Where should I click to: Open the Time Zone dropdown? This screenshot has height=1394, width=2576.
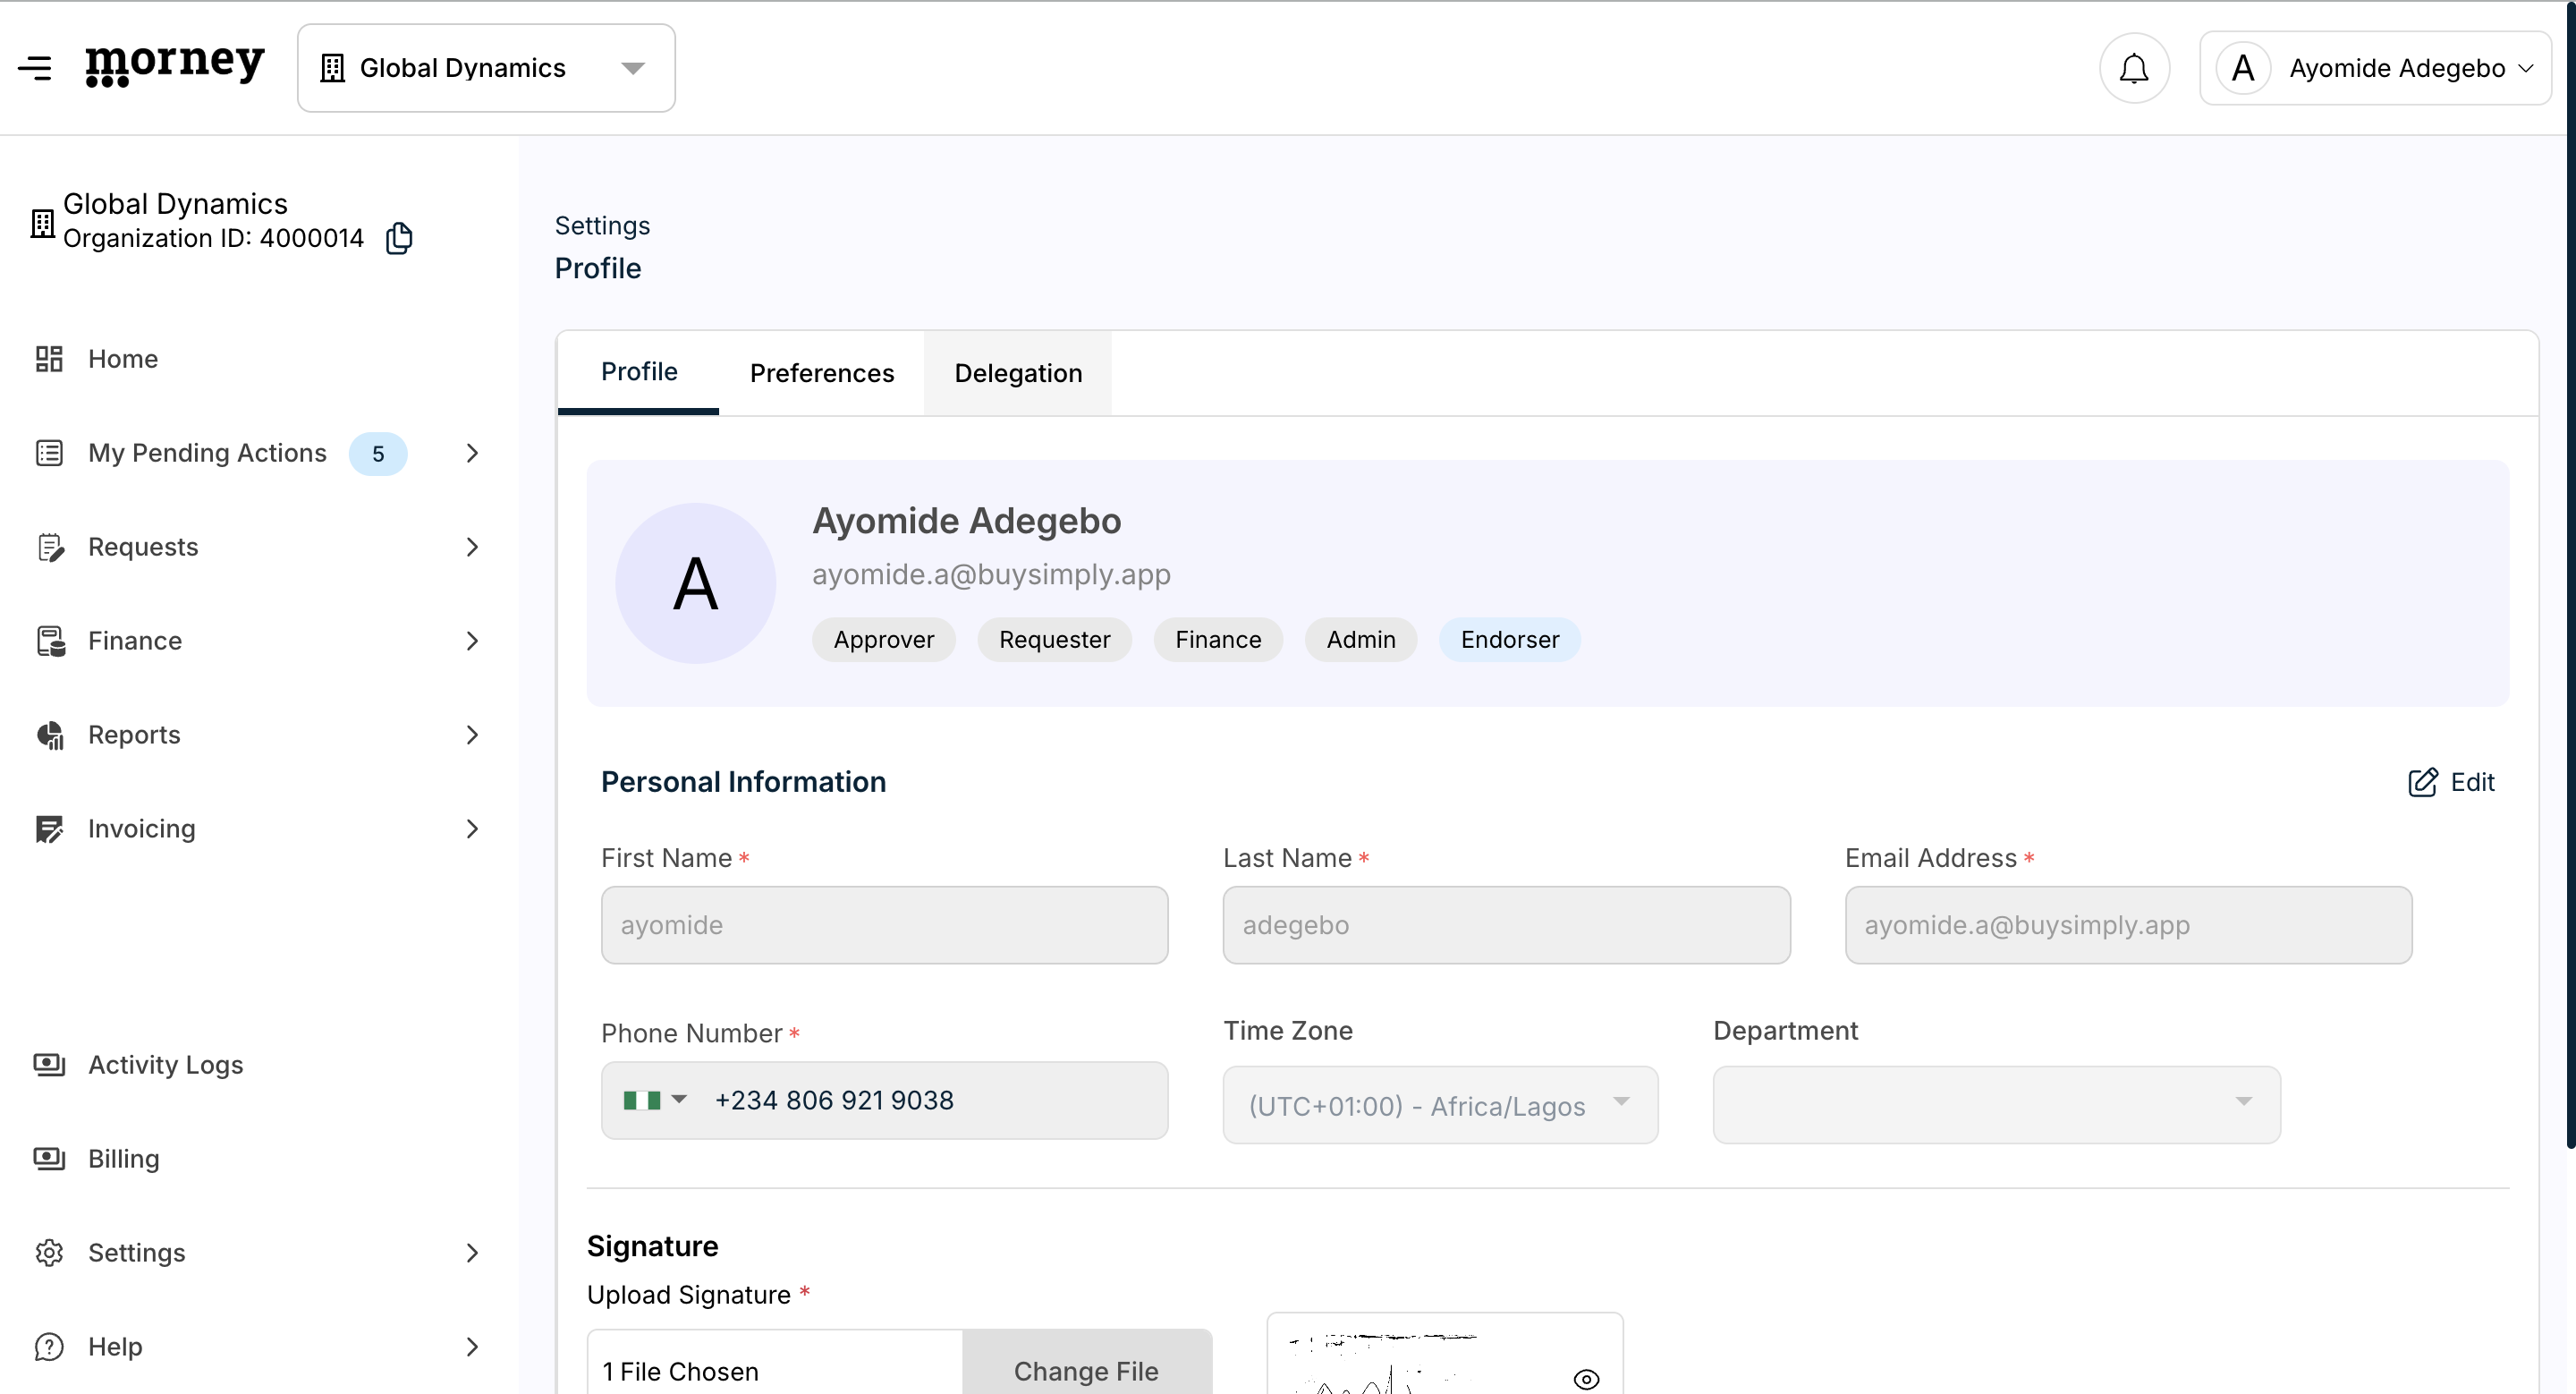click(1440, 1105)
